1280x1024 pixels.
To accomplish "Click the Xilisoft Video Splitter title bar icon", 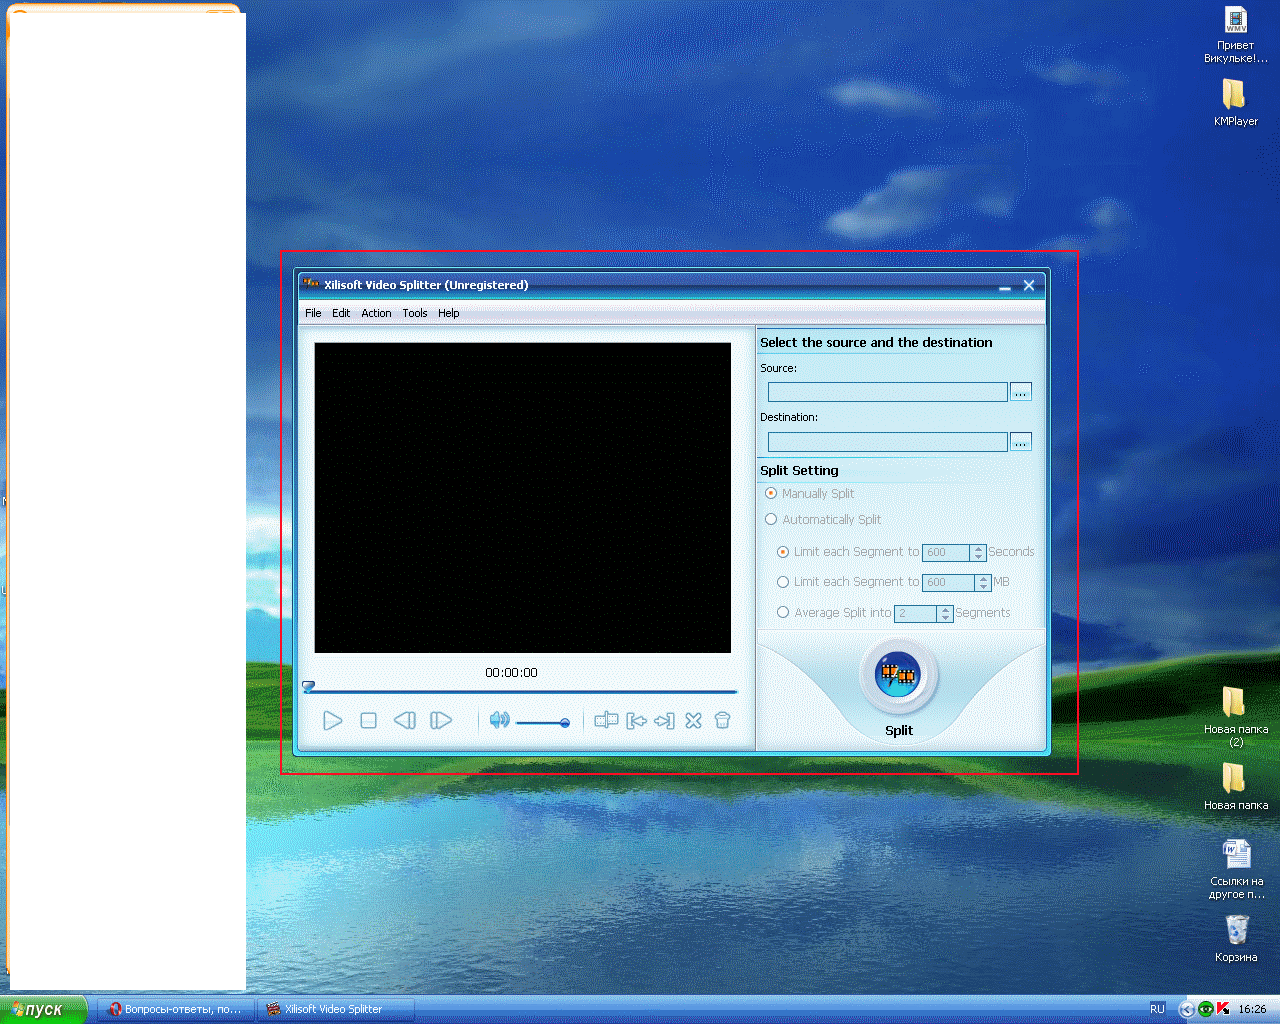I will pyautogui.click(x=311, y=284).
